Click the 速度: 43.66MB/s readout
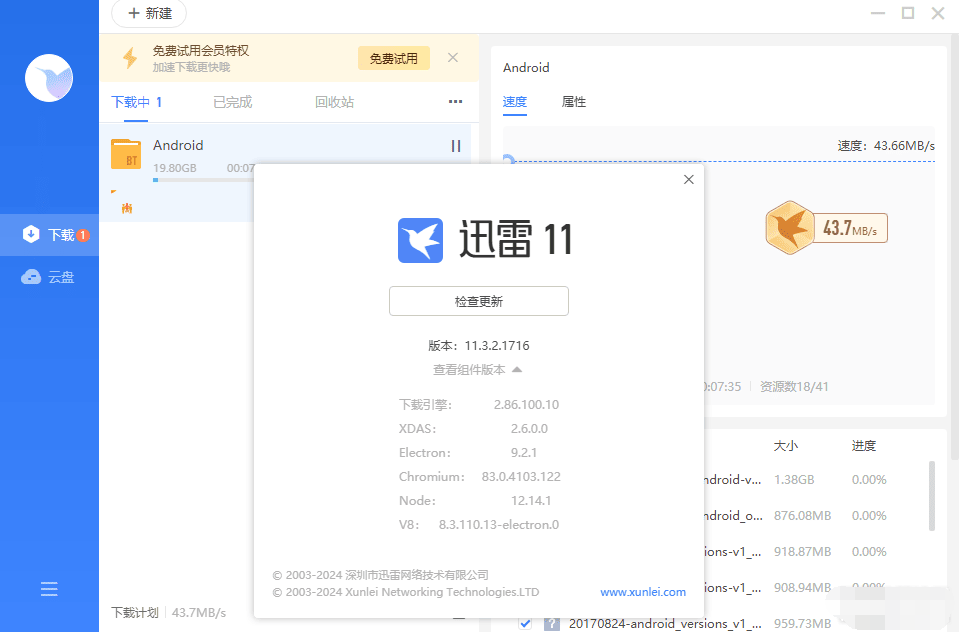This screenshot has height=632, width=961. 886,146
